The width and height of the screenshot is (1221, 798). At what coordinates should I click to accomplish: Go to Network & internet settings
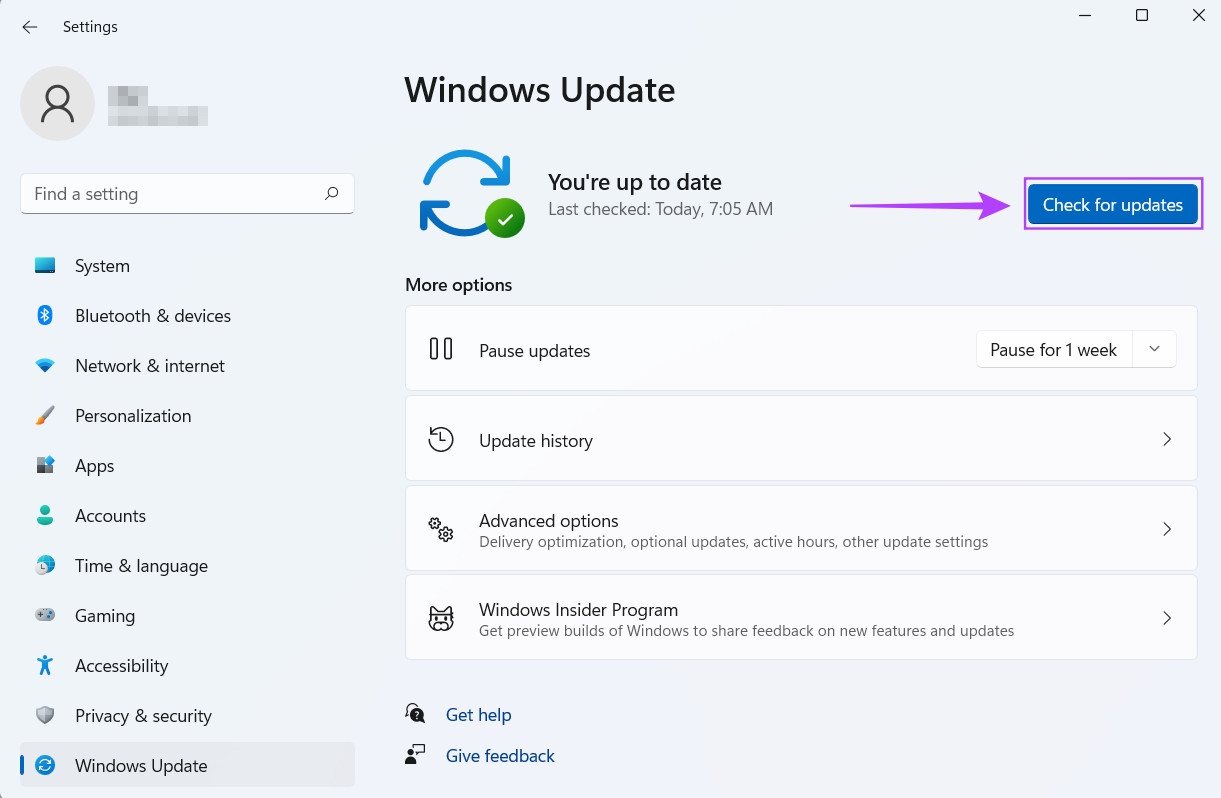(x=187, y=366)
